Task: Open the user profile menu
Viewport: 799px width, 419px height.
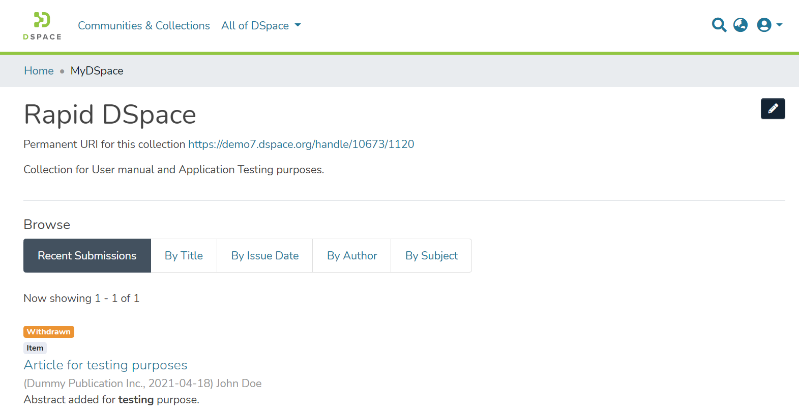Action: [x=769, y=25]
